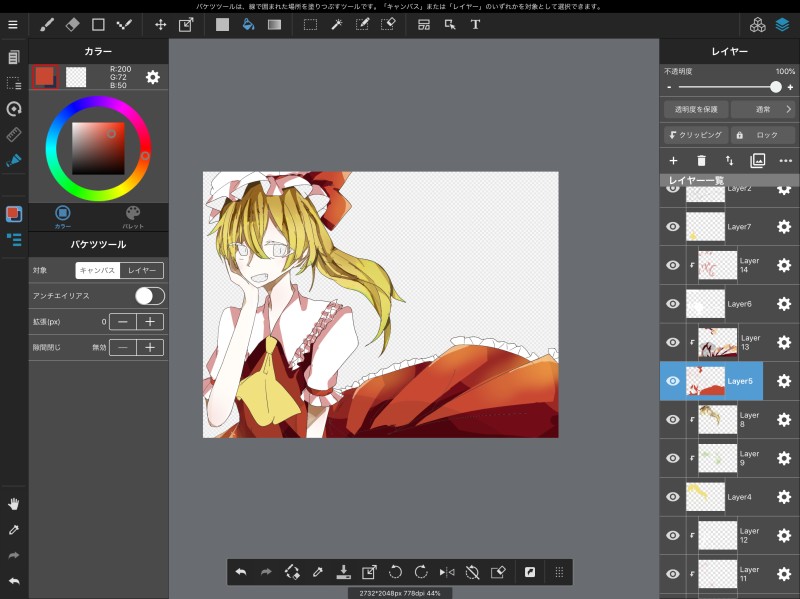Hide Layer 13 with its eye icon

pos(673,342)
